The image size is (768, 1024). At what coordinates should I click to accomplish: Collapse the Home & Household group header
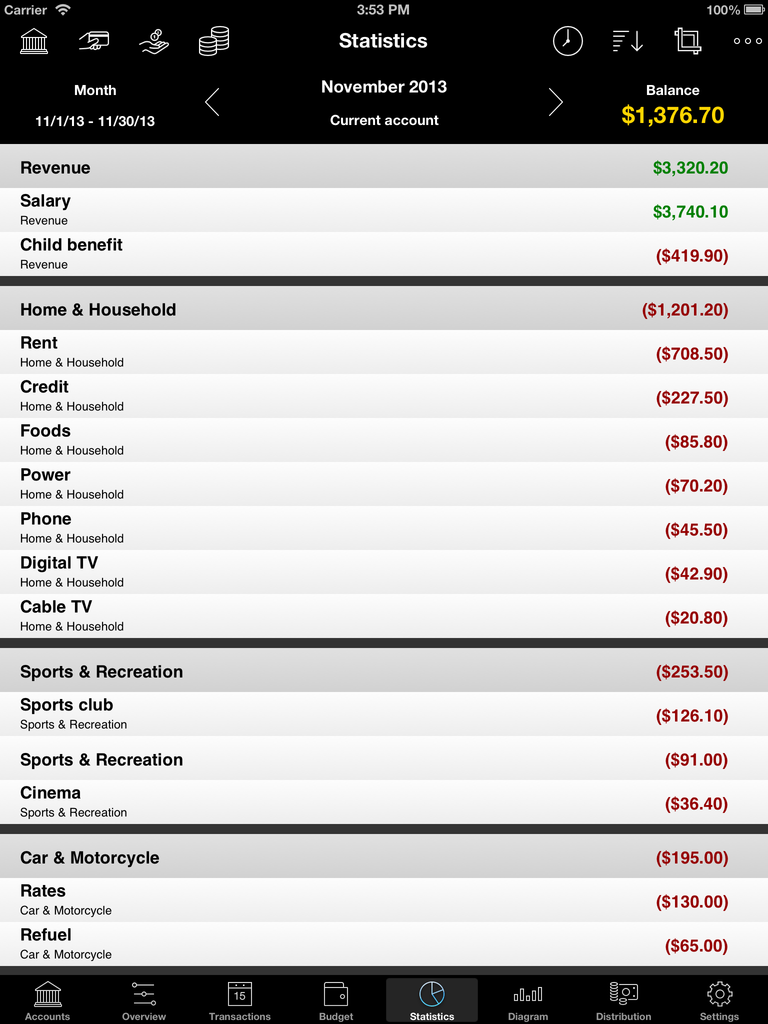tap(384, 310)
